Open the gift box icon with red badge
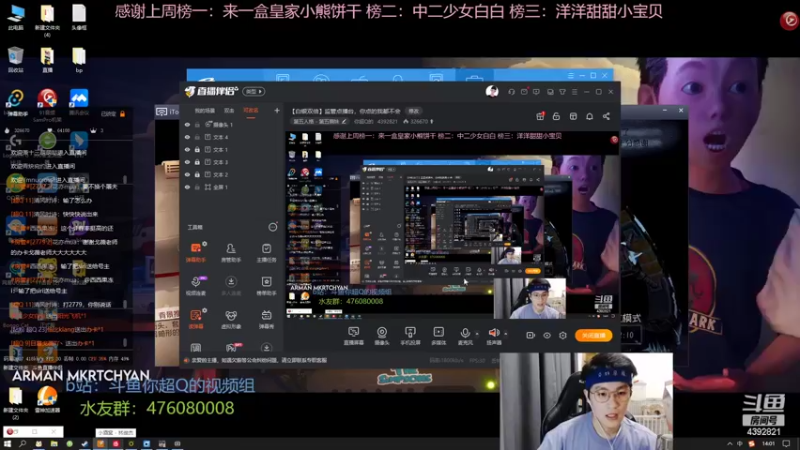The image size is (800, 450). (540, 116)
